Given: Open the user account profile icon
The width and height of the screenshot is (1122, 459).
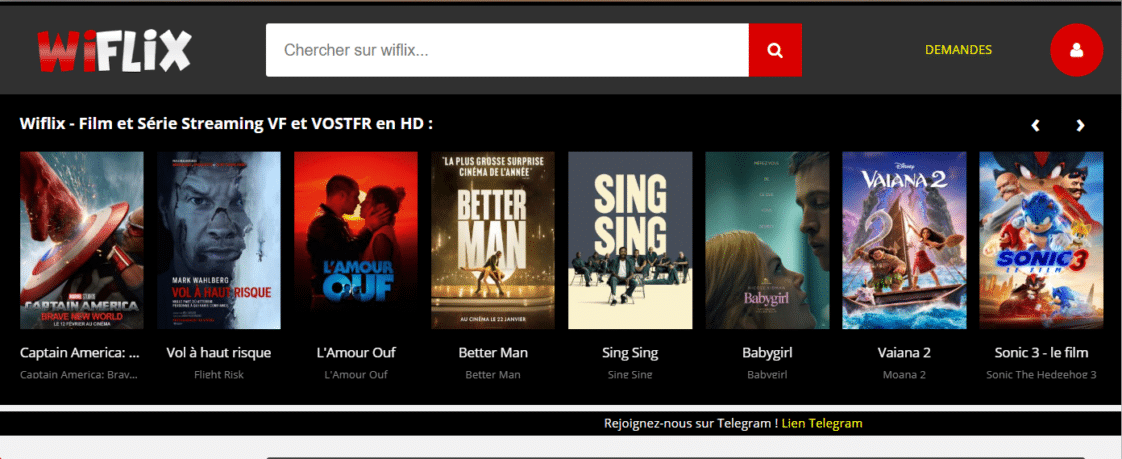Looking at the screenshot, I should coord(1076,50).
